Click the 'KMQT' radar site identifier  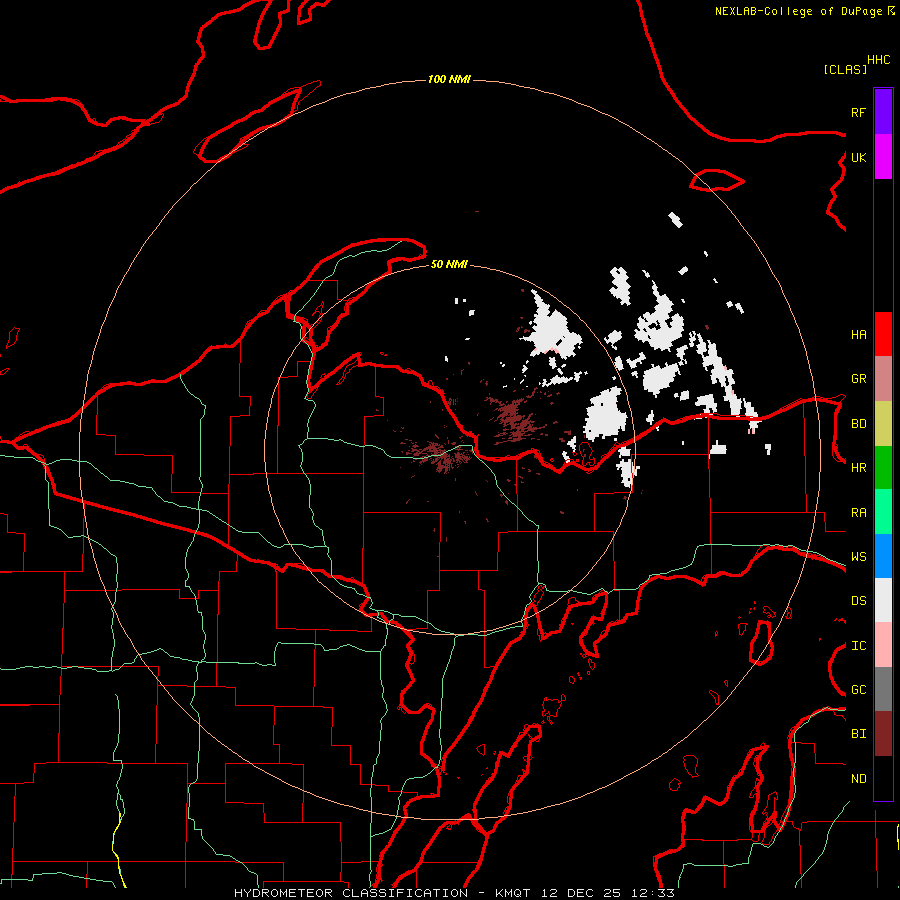[513, 893]
